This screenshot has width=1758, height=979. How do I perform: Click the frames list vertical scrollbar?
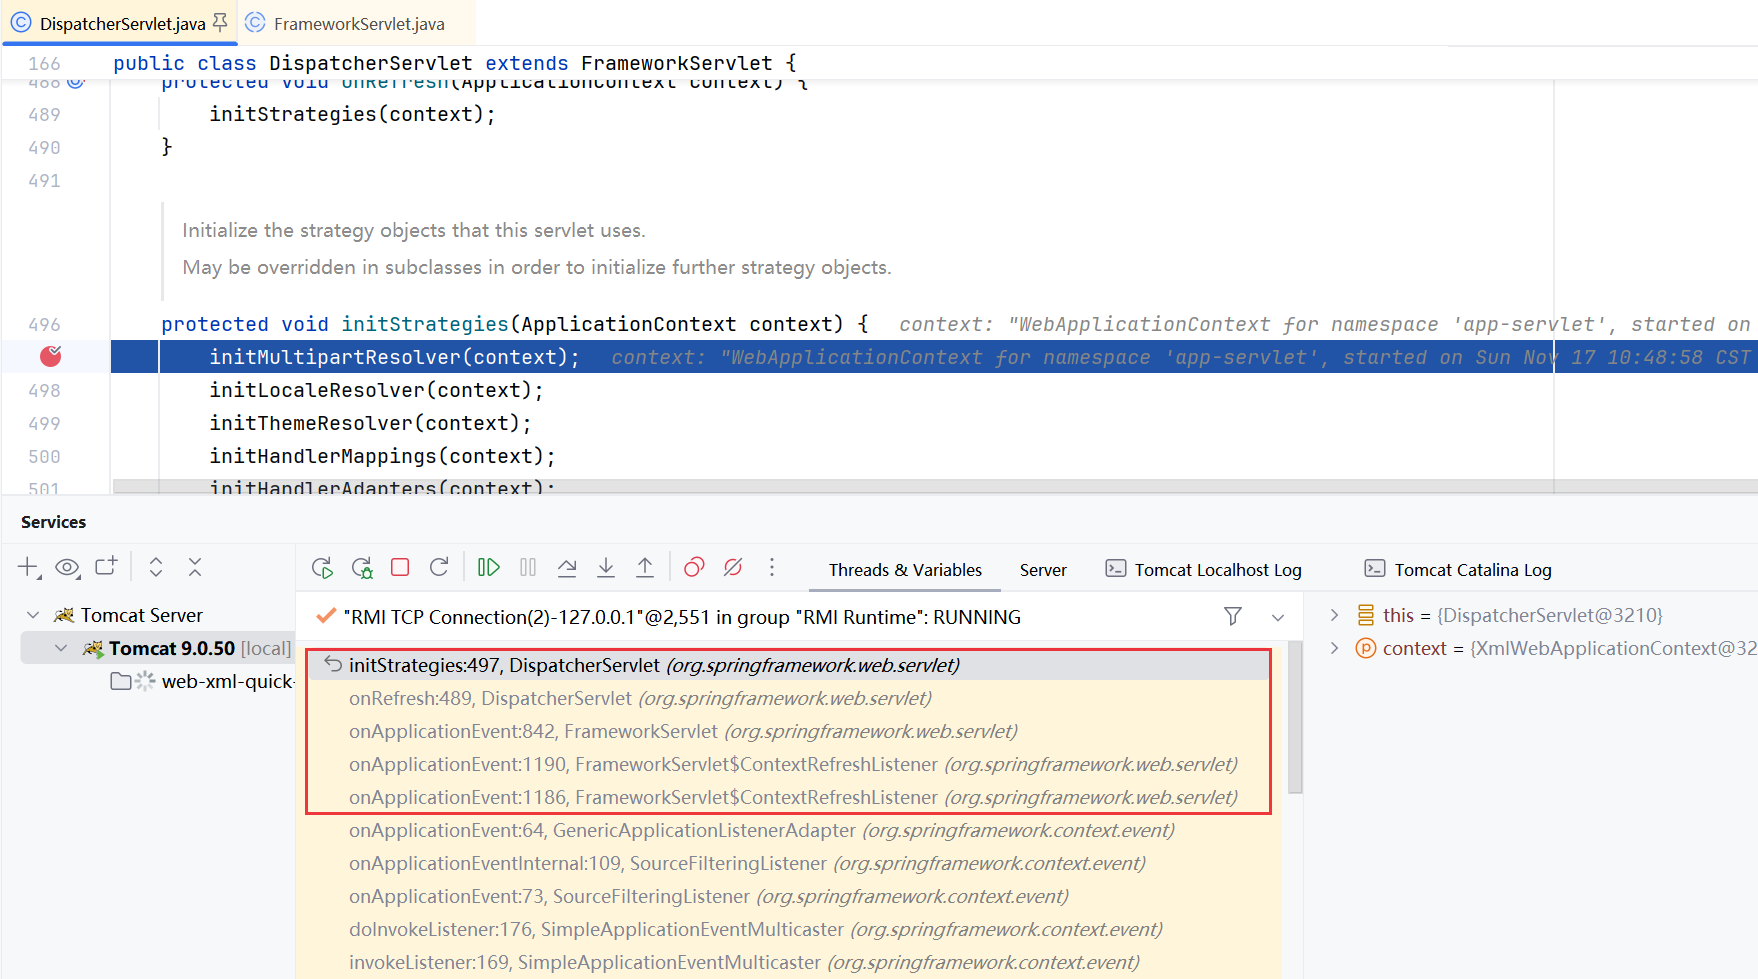[1295, 718]
